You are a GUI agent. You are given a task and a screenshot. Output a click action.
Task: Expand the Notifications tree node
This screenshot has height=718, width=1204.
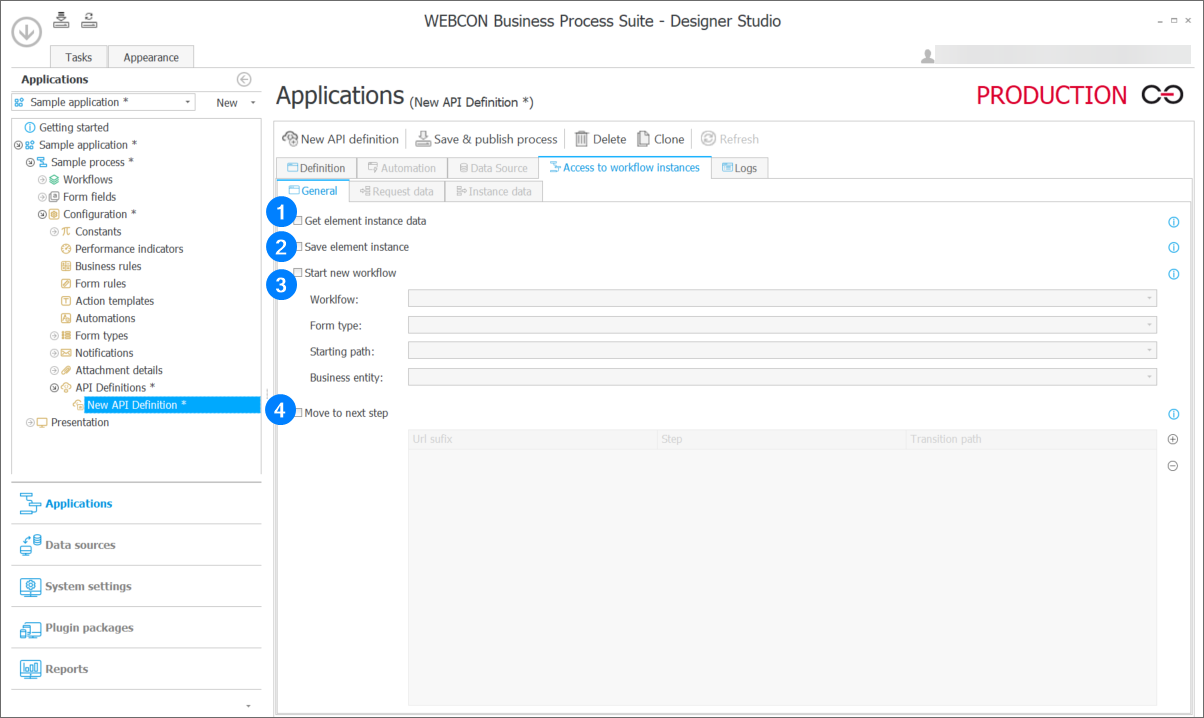54,353
